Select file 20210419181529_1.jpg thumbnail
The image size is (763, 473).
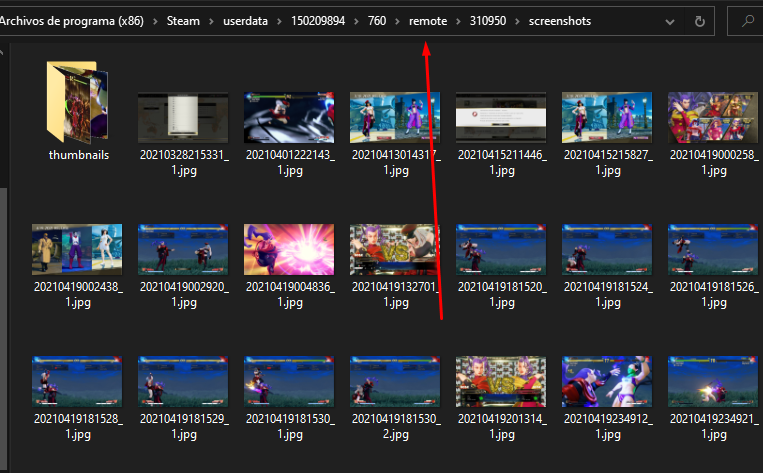183,381
